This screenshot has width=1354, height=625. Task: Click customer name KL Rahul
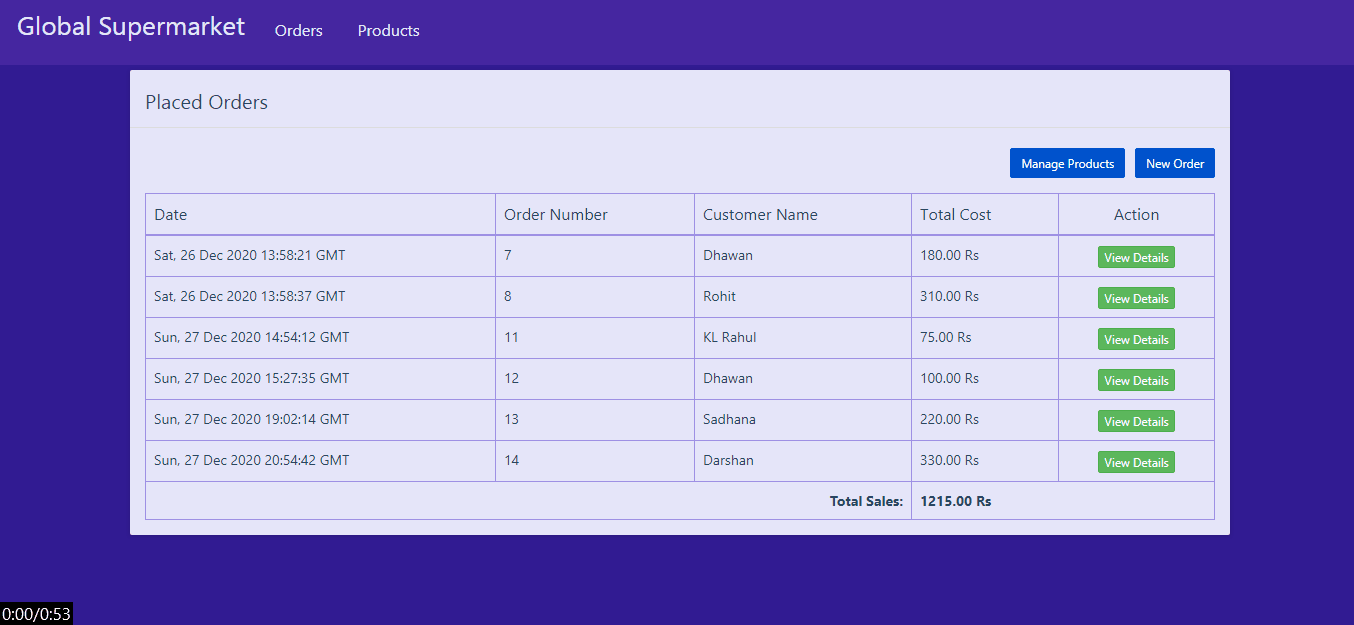tap(730, 338)
